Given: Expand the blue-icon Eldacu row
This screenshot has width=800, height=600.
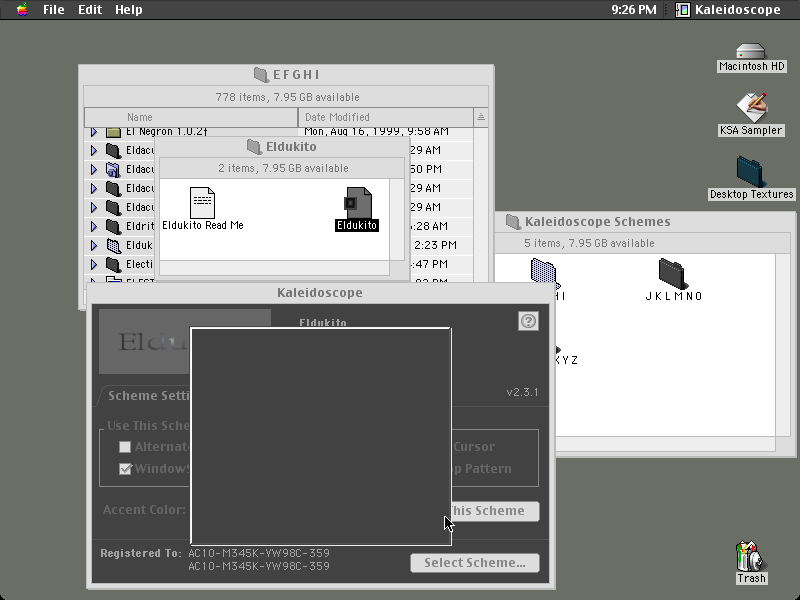Looking at the screenshot, I should coord(94,169).
